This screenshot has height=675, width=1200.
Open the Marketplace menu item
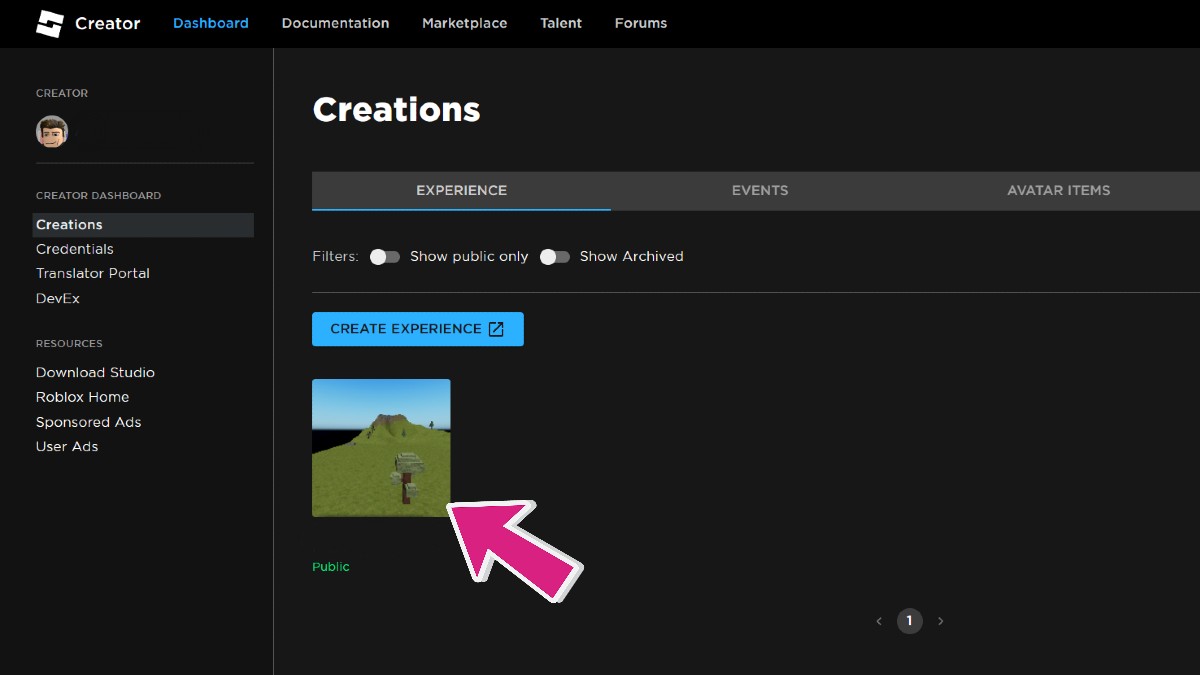tap(464, 23)
